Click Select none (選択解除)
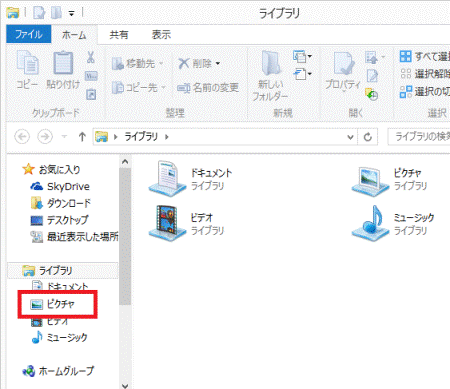Image resolution: width=450 pixels, height=389 pixels. 425,74
